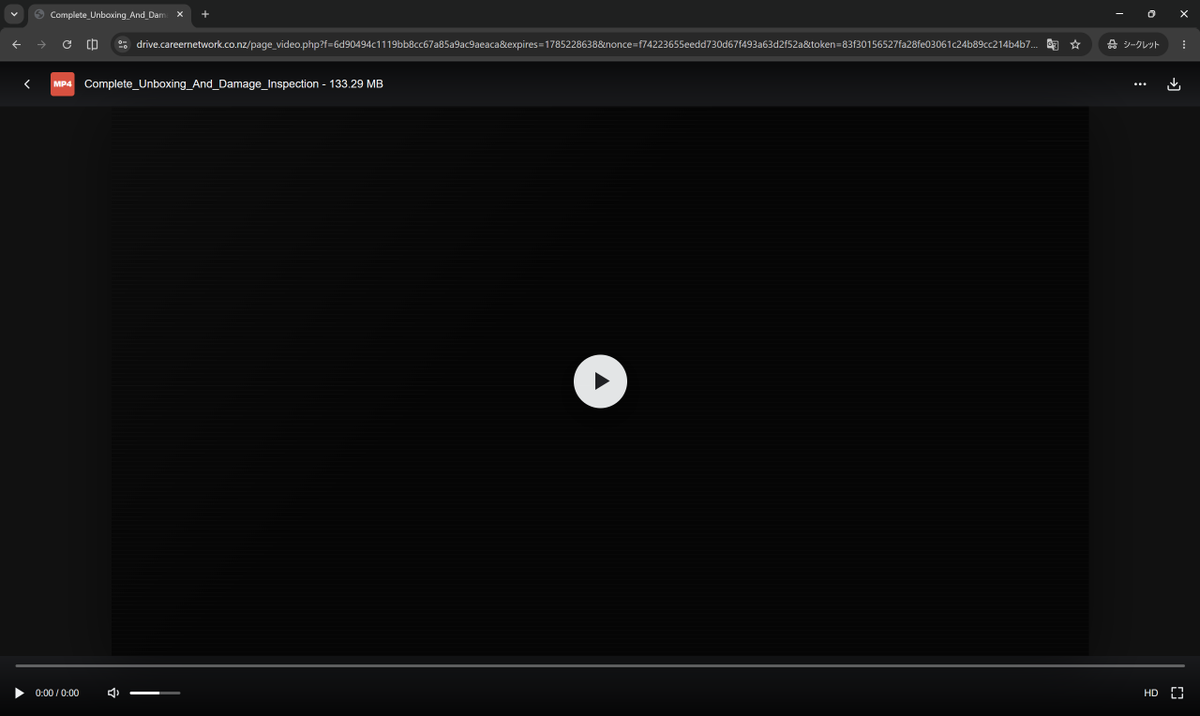This screenshot has height=716, width=1200.
Task: Click the incognito シークレット button
Action: click(1134, 44)
